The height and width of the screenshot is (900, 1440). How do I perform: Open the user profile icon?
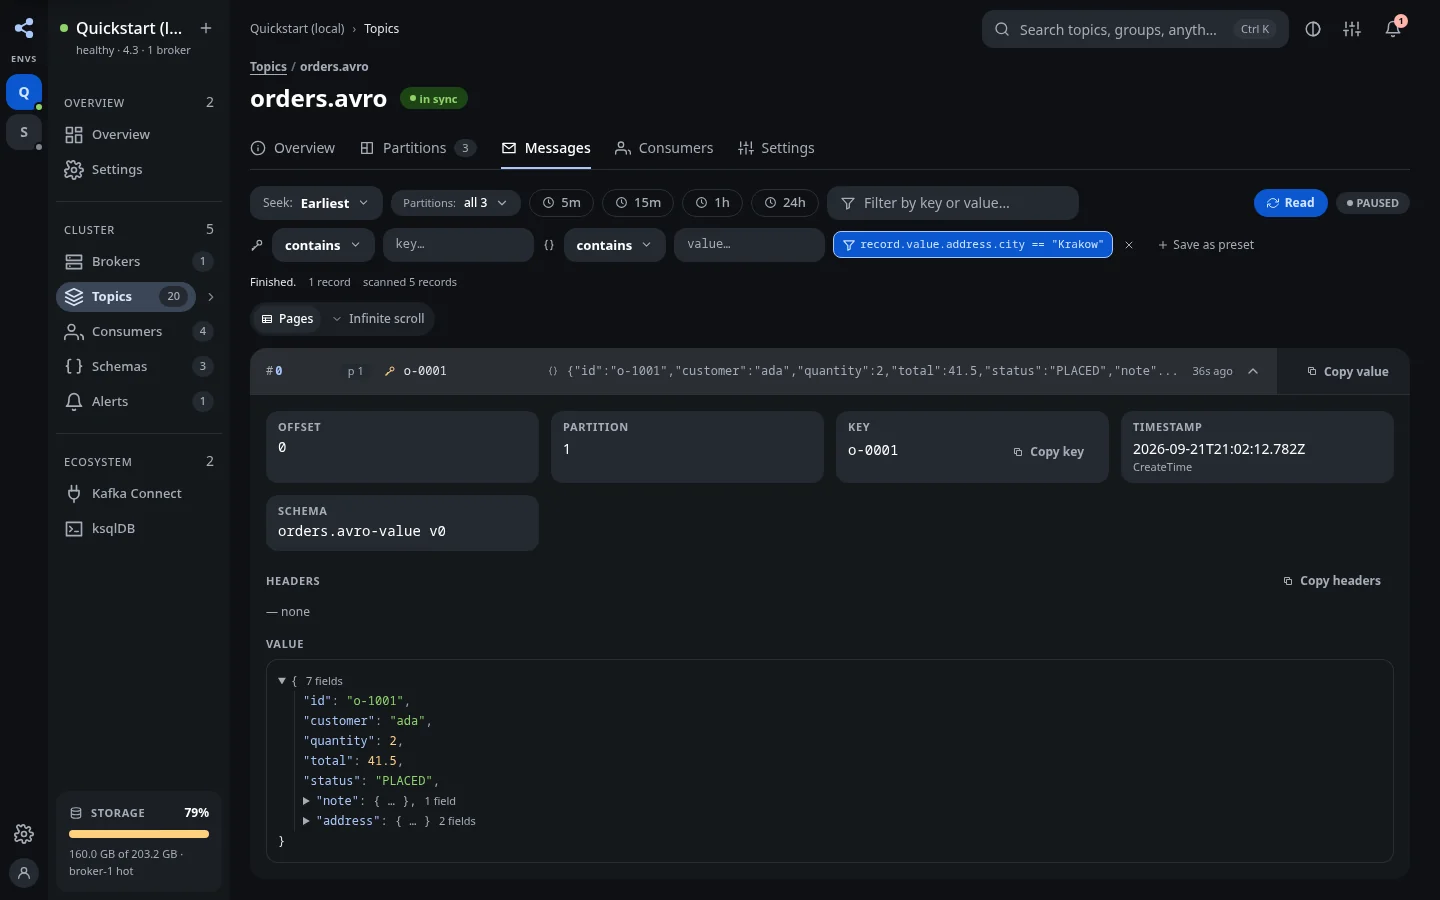[x=24, y=873]
